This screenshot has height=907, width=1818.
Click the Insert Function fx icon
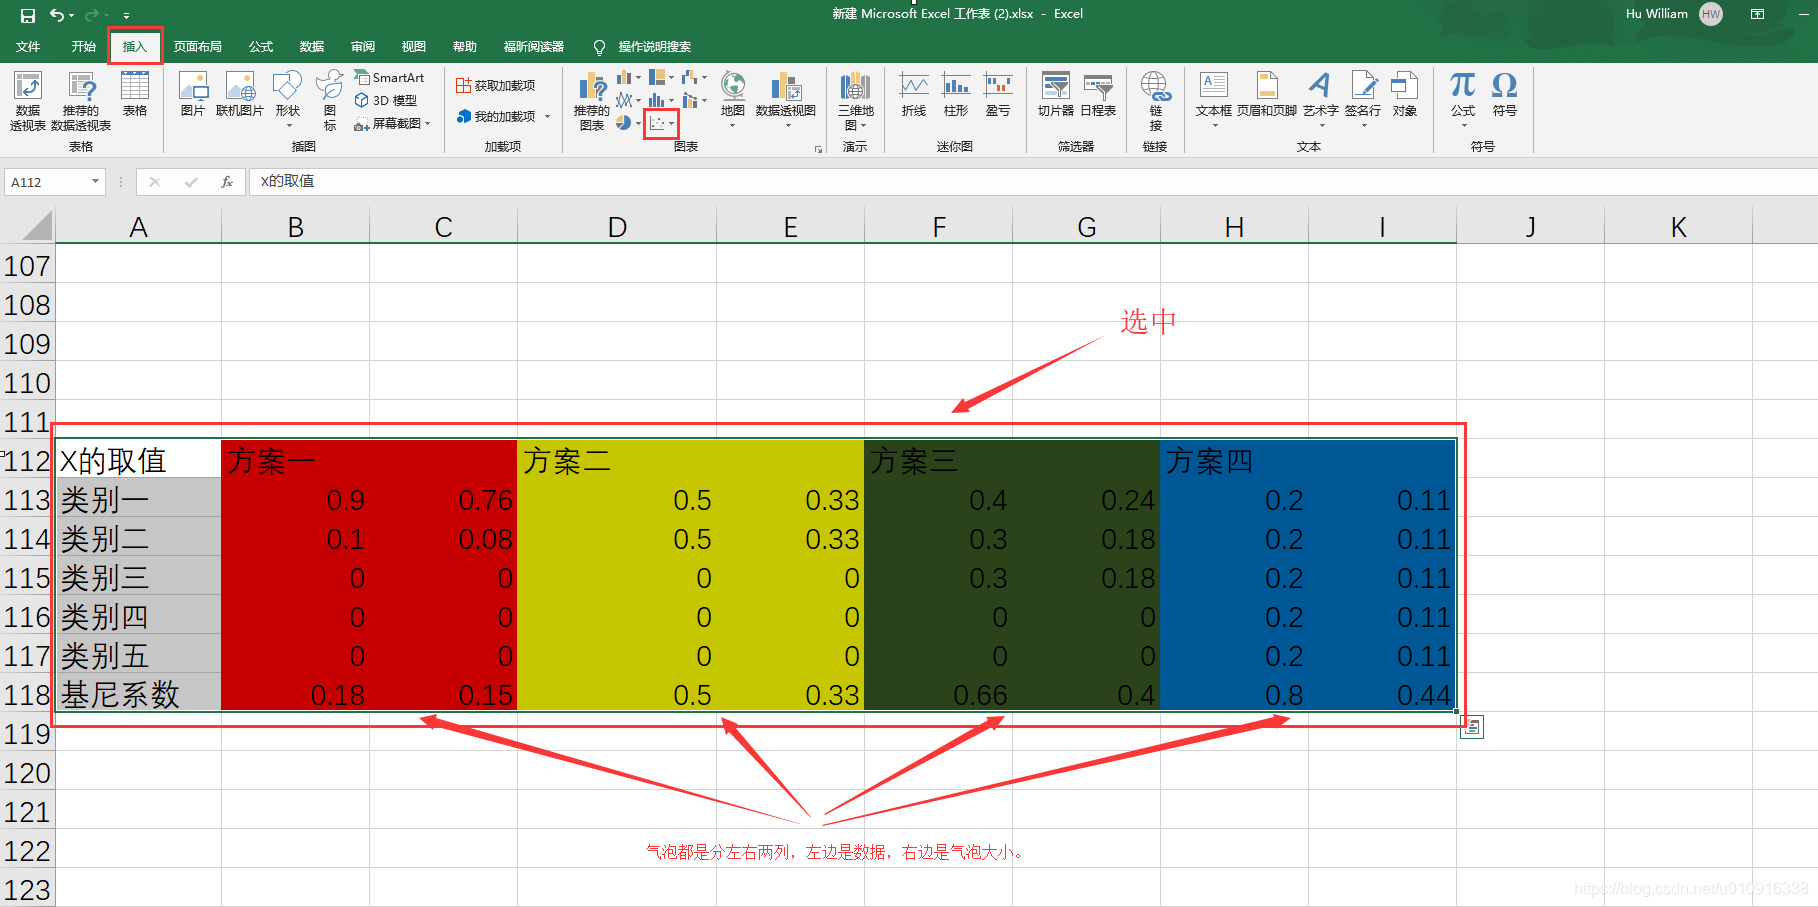click(227, 182)
